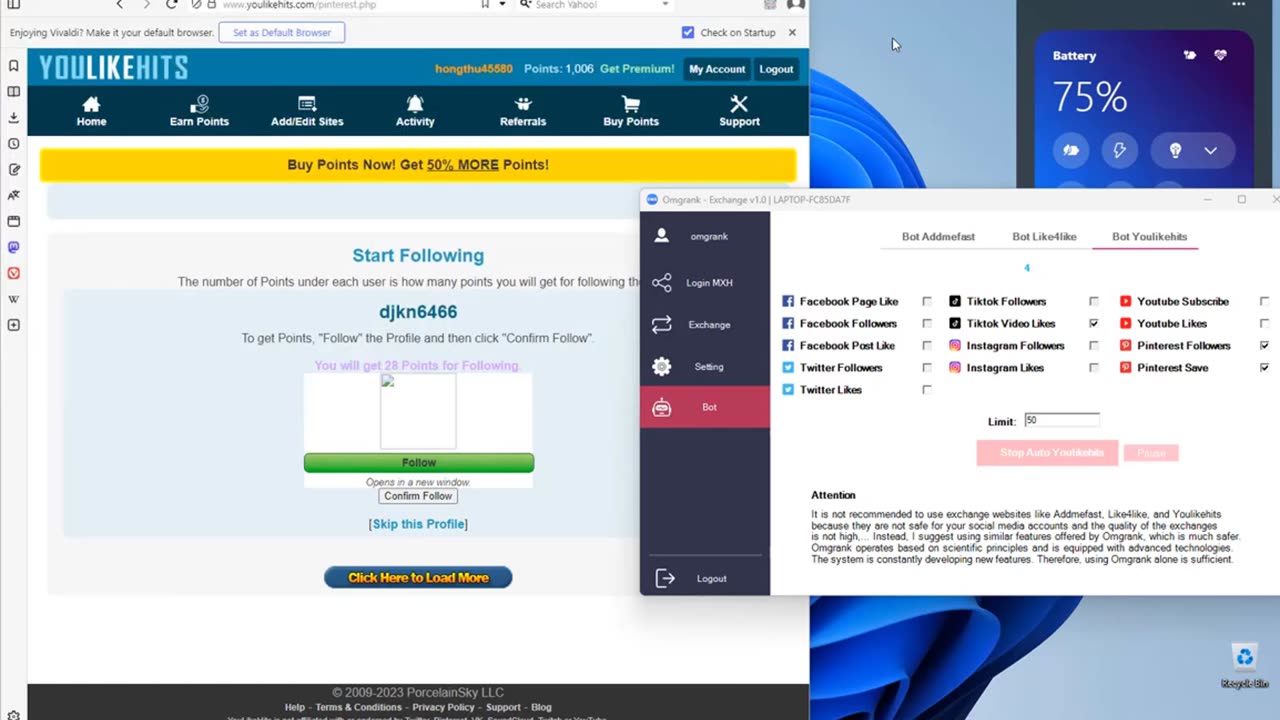The image size is (1280, 720).
Task: Enable Twitter Followers checkbox
Action: click(927, 367)
